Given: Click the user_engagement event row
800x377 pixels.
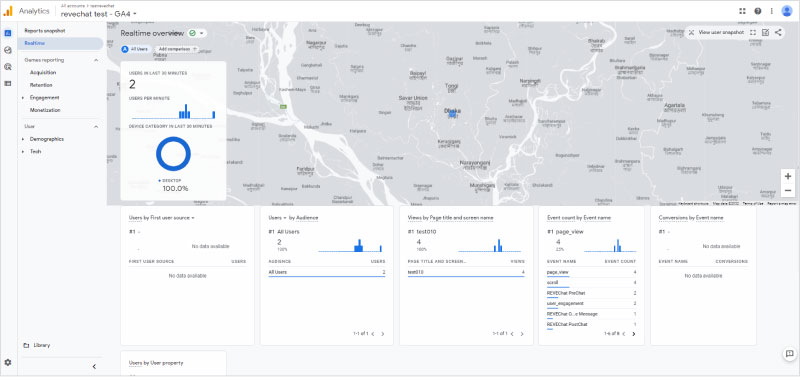Looking at the screenshot, I should click(x=591, y=304).
